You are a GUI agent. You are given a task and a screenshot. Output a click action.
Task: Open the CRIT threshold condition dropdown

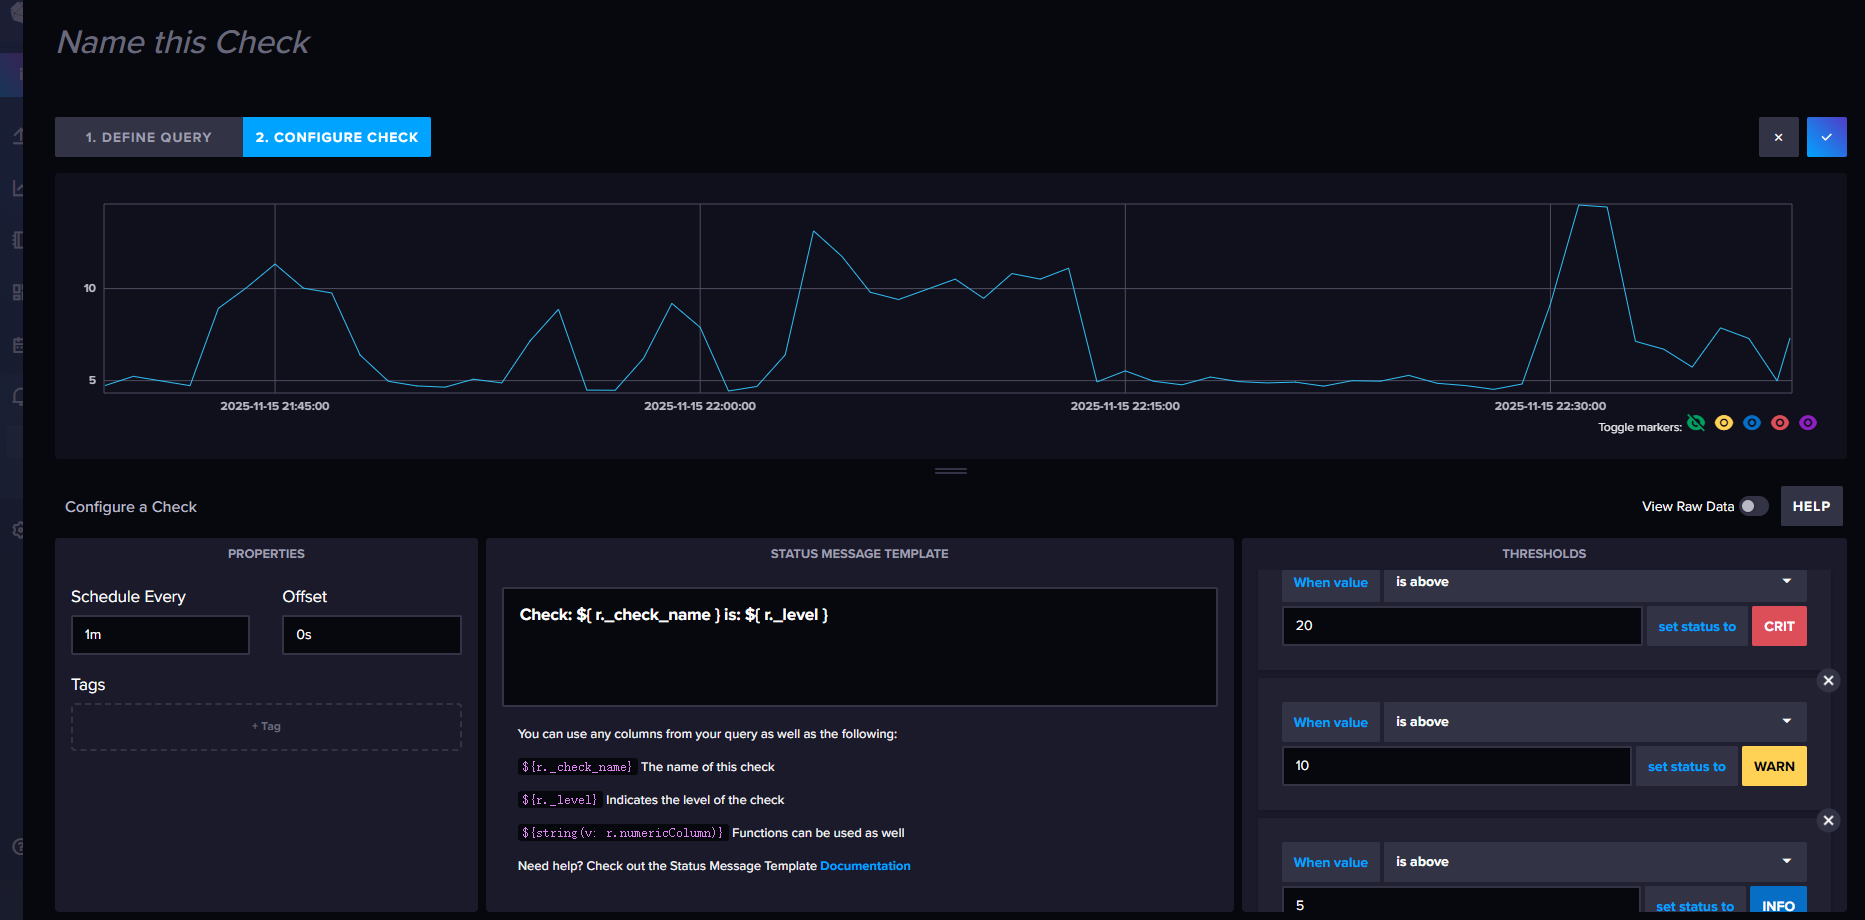click(1594, 582)
